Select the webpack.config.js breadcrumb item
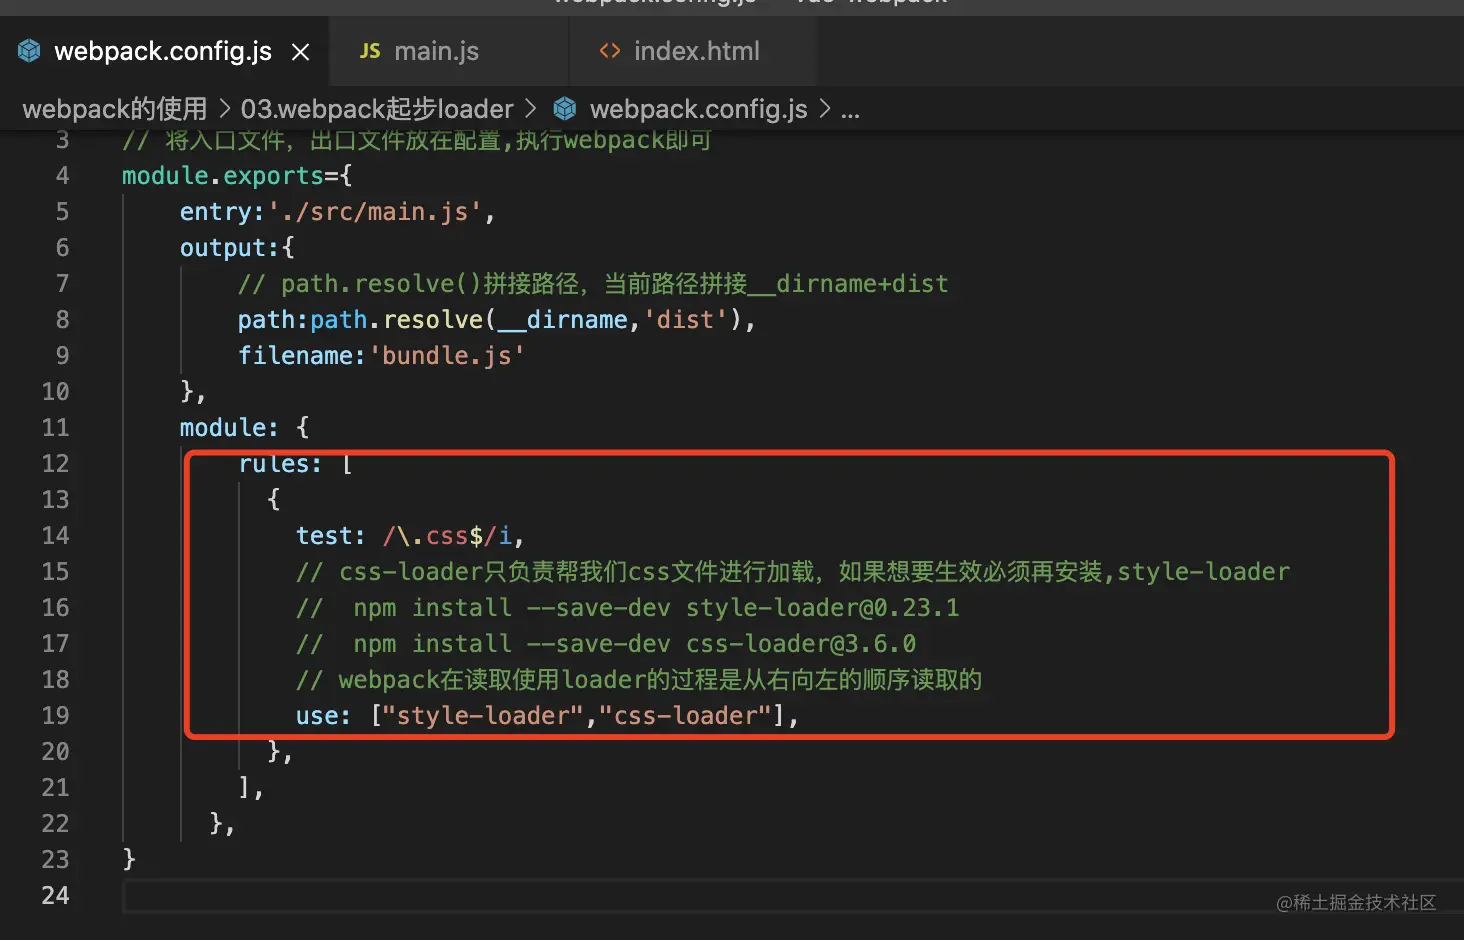 pos(698,108)
